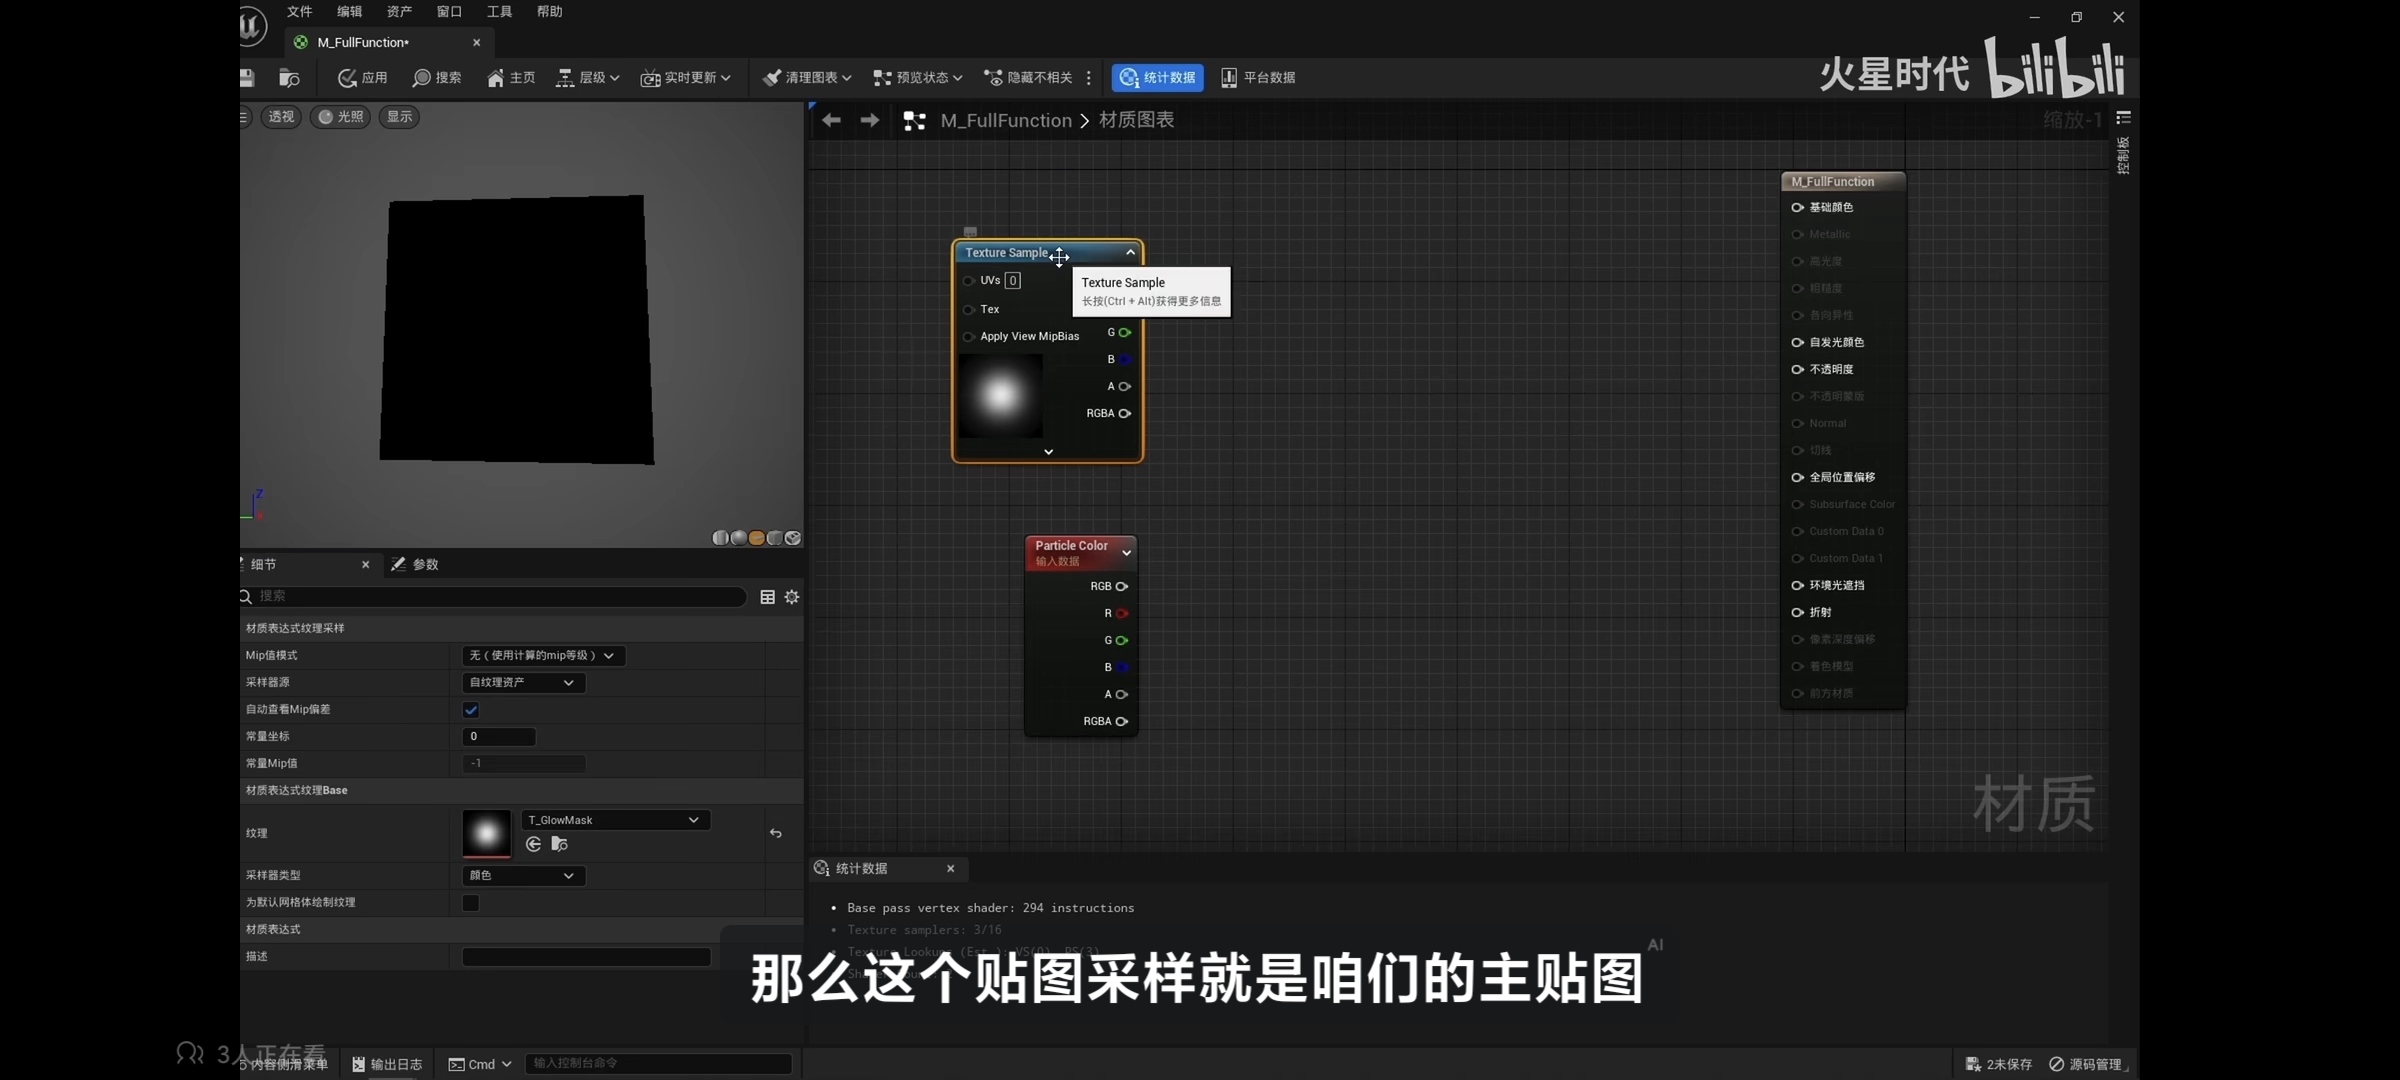Screen dimensions: 2400x1080
Task: Click the console command input field
Action: pos(657,1063)
